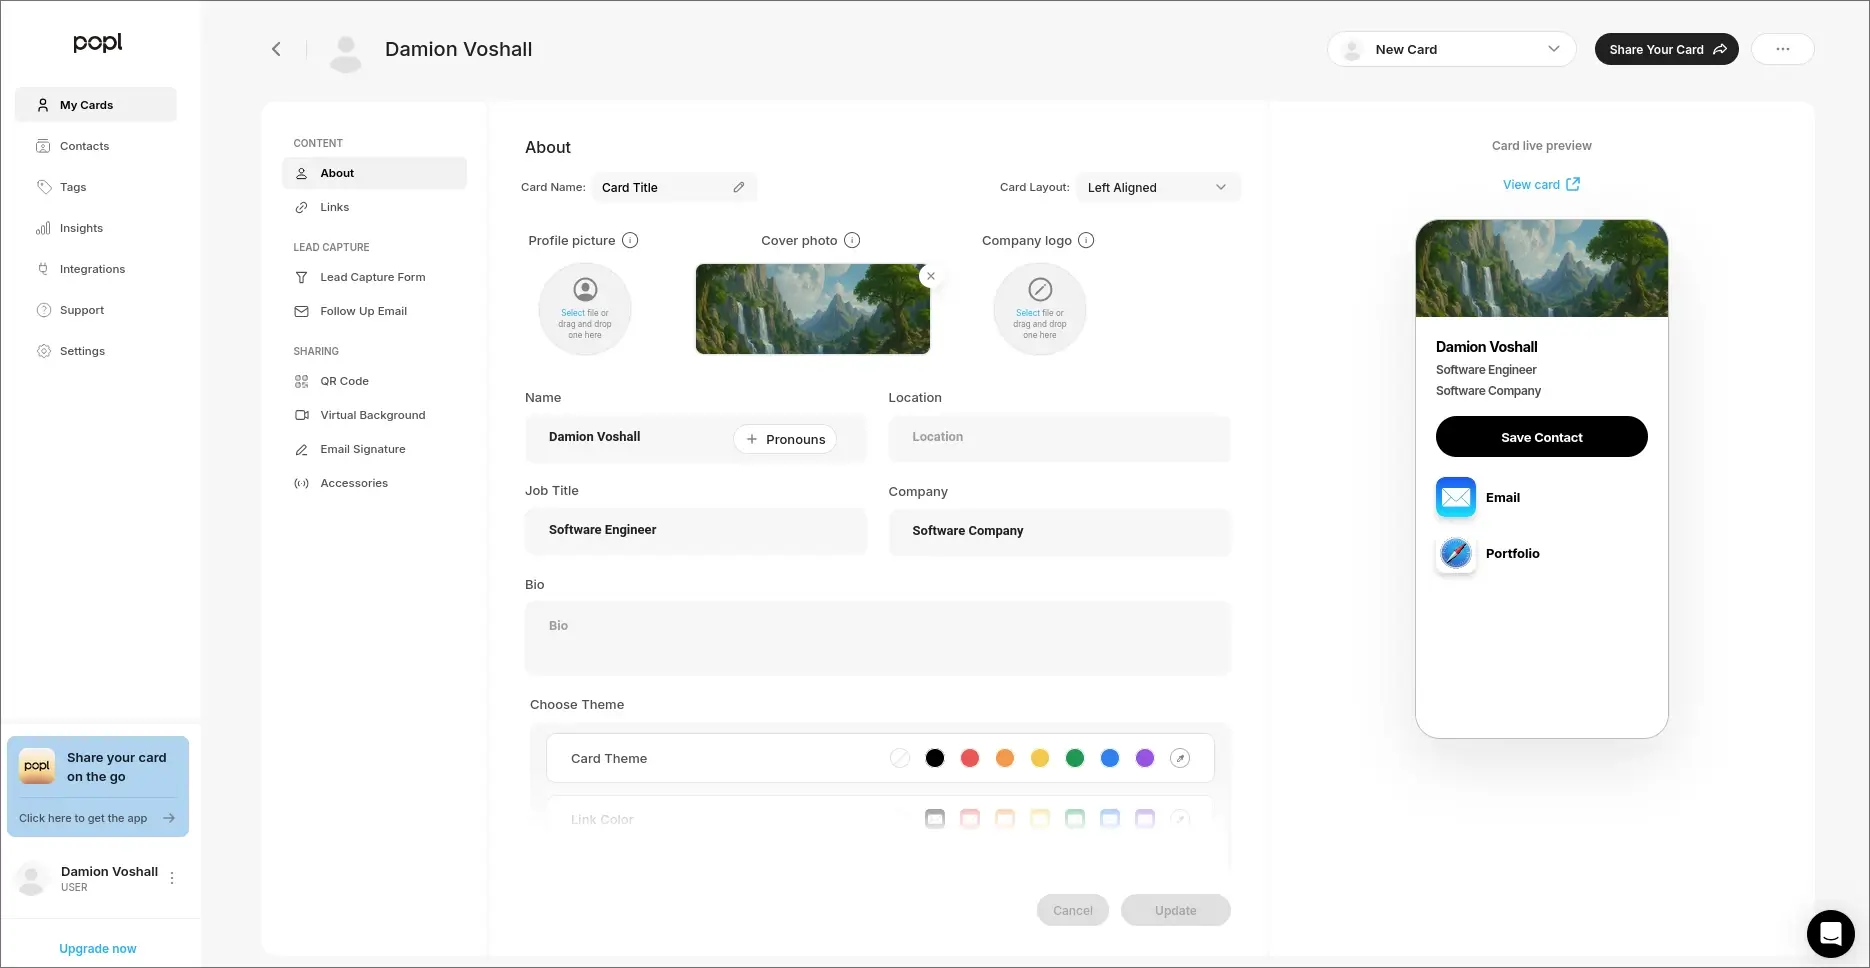This screenshot has height=968, width=1870.
Task: Click the info icon next to Company logo
Action: (1086, 240)
